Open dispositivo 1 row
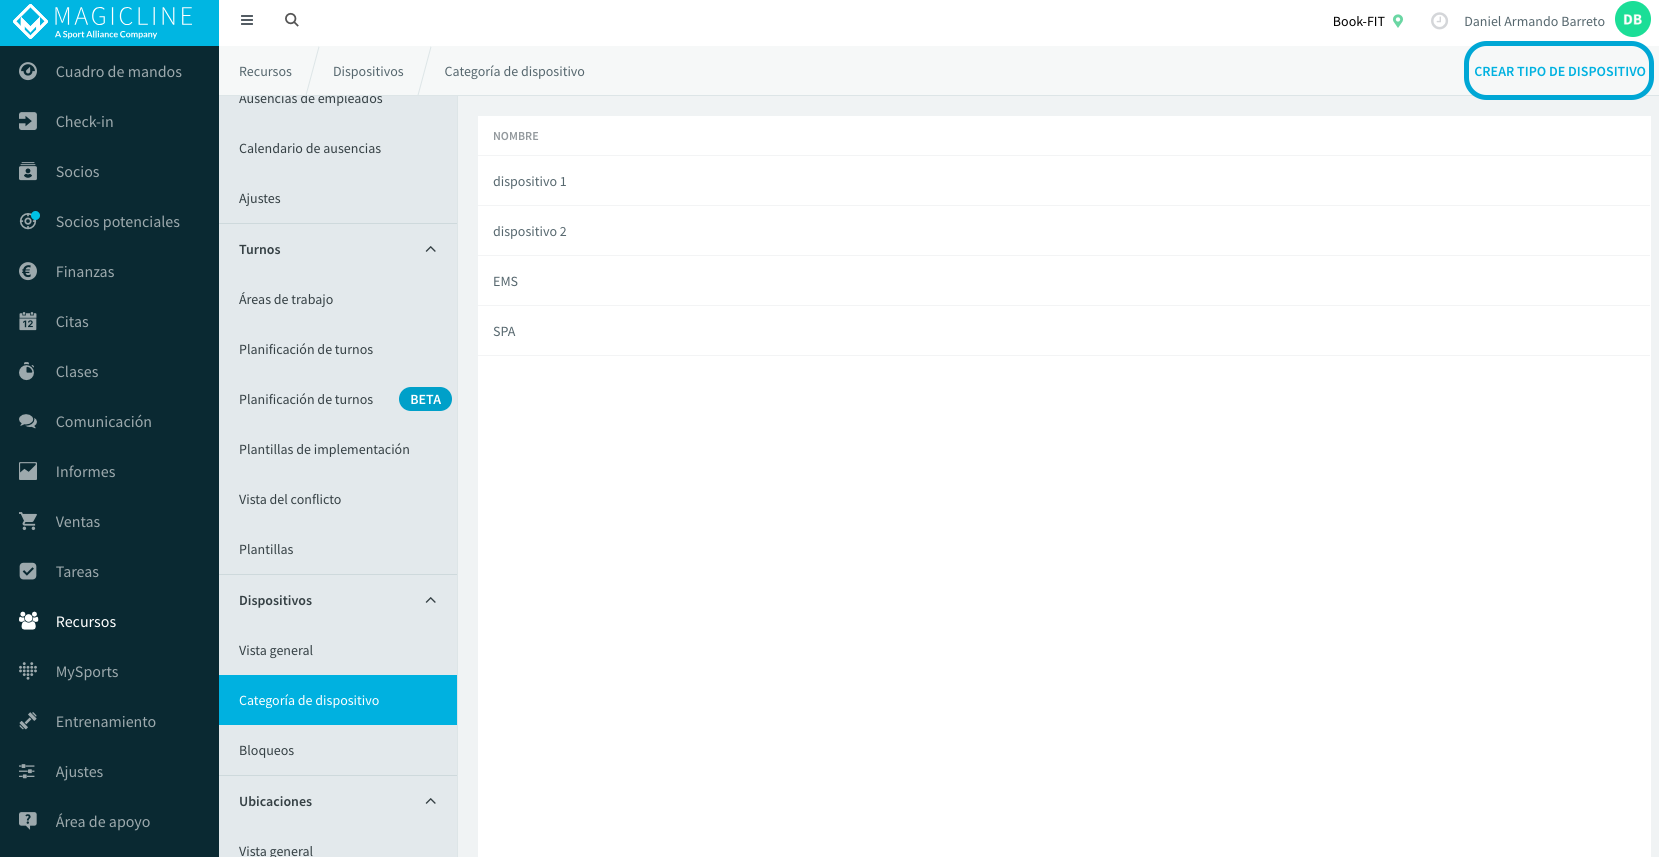The height and width of the screenshot is (857, 1659). (x=1064, y=181)
